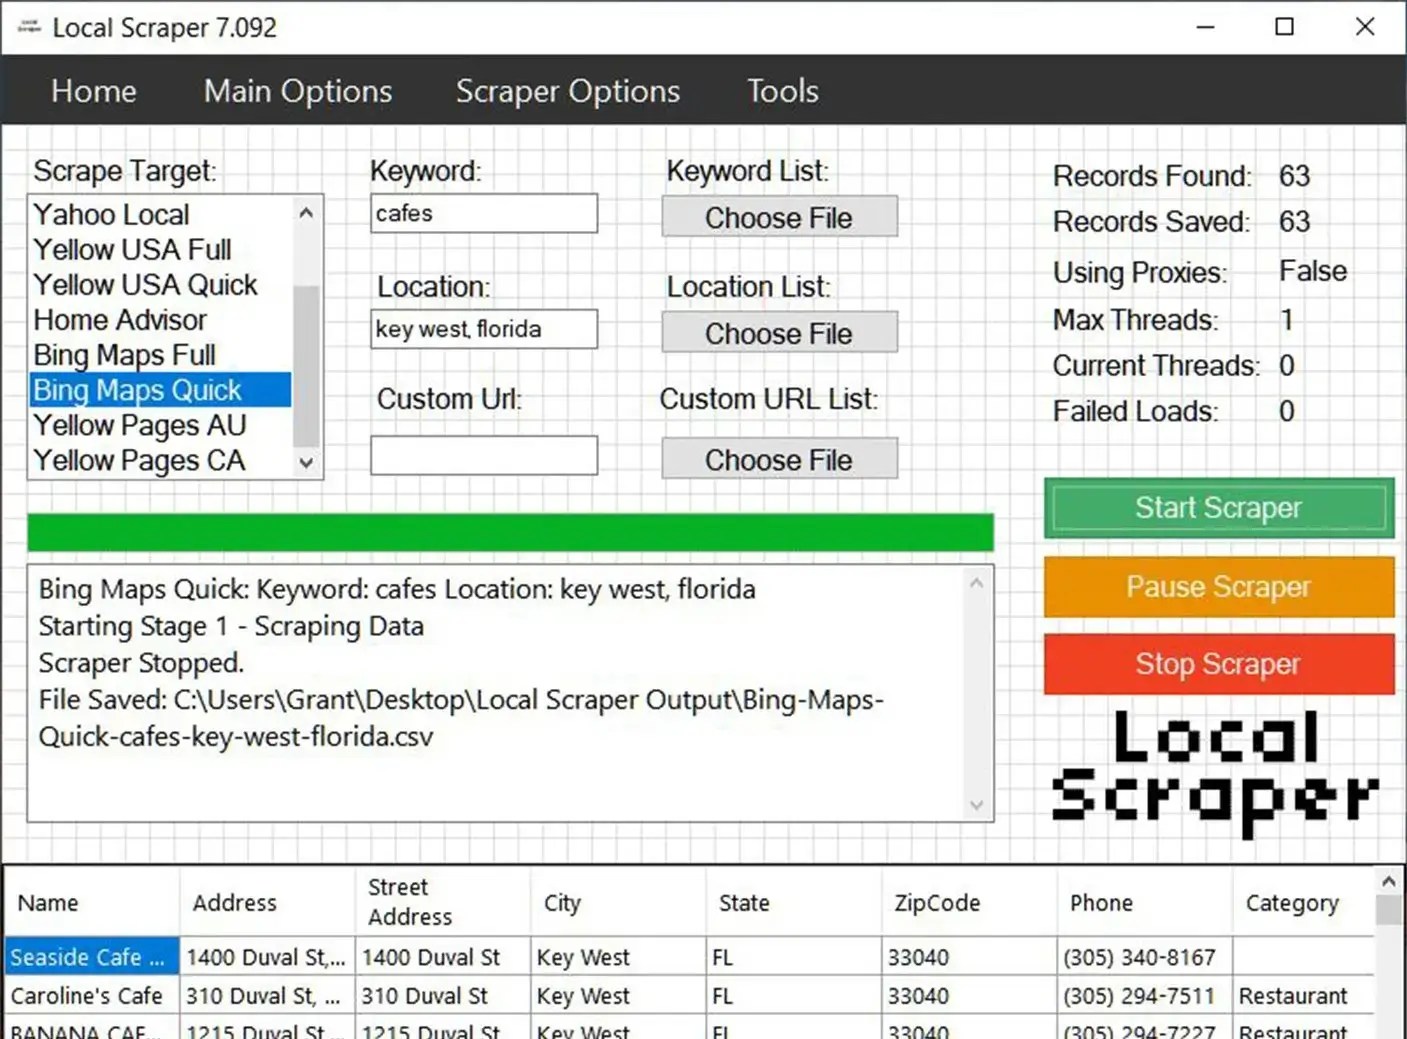Click the Local Scraper title bar icon
This screenshot has height=1039, width=1407.
28,27
